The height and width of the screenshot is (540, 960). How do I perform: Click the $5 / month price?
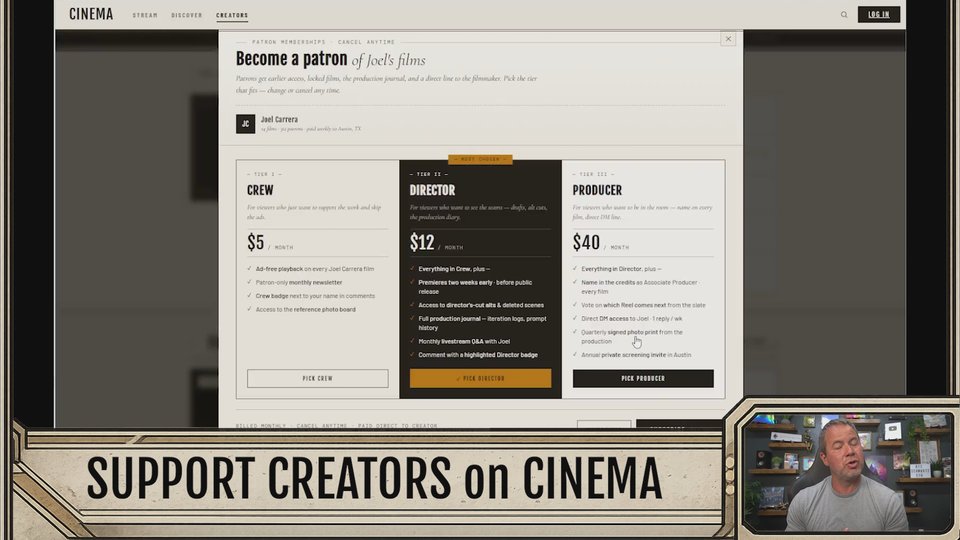pos(270,243)
